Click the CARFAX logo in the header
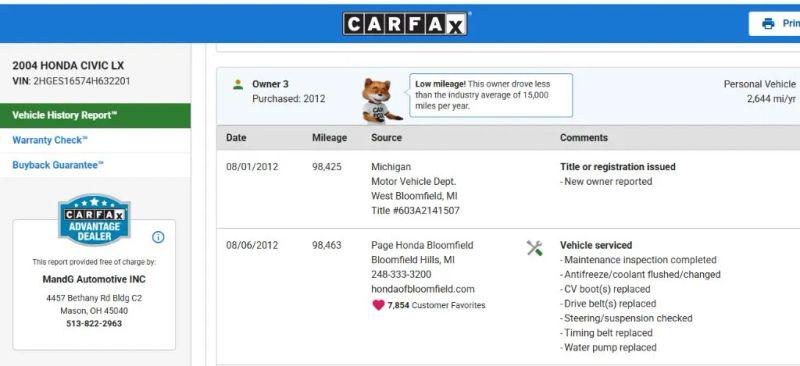 [405, 24]
